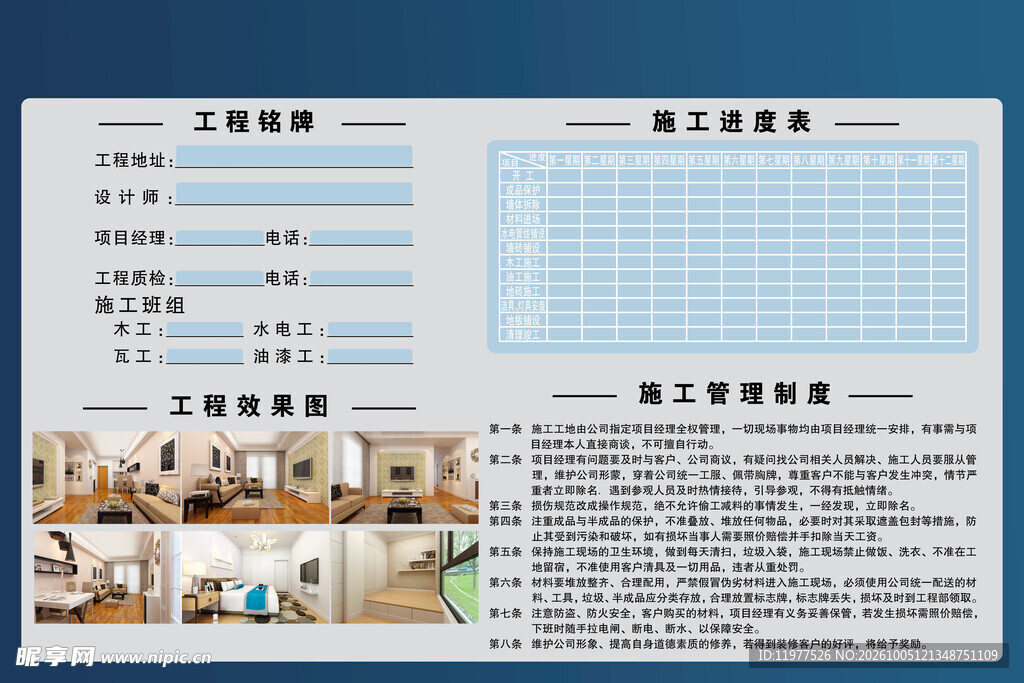Click the 地板铺设 row label
This screenshot has width=1024, height=683.
[x=523, y=320]
